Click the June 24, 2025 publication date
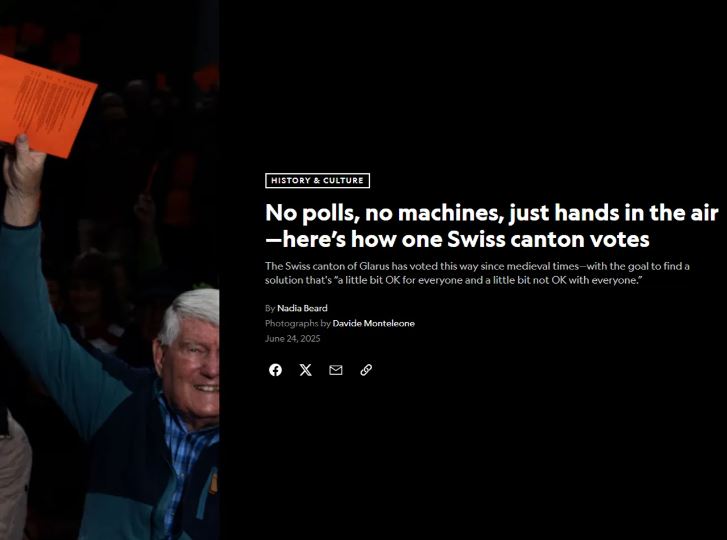Viewport: 727px width, 540px height. coord(293,339)
